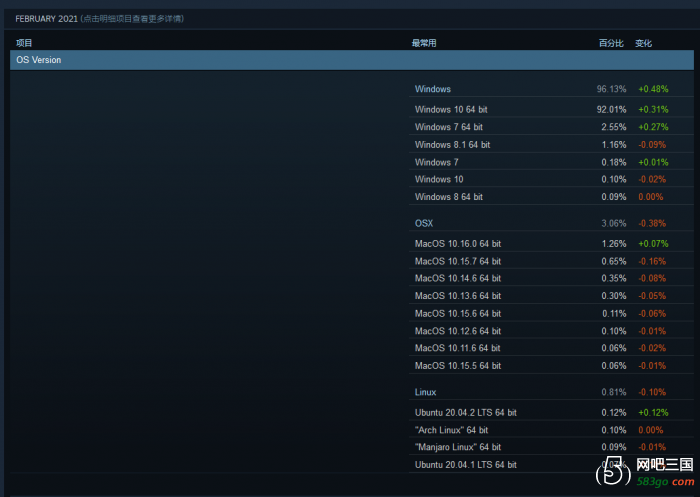
Task: Select the "Manjaro Linux" 64 bit row
Action: tap(551, 447)
